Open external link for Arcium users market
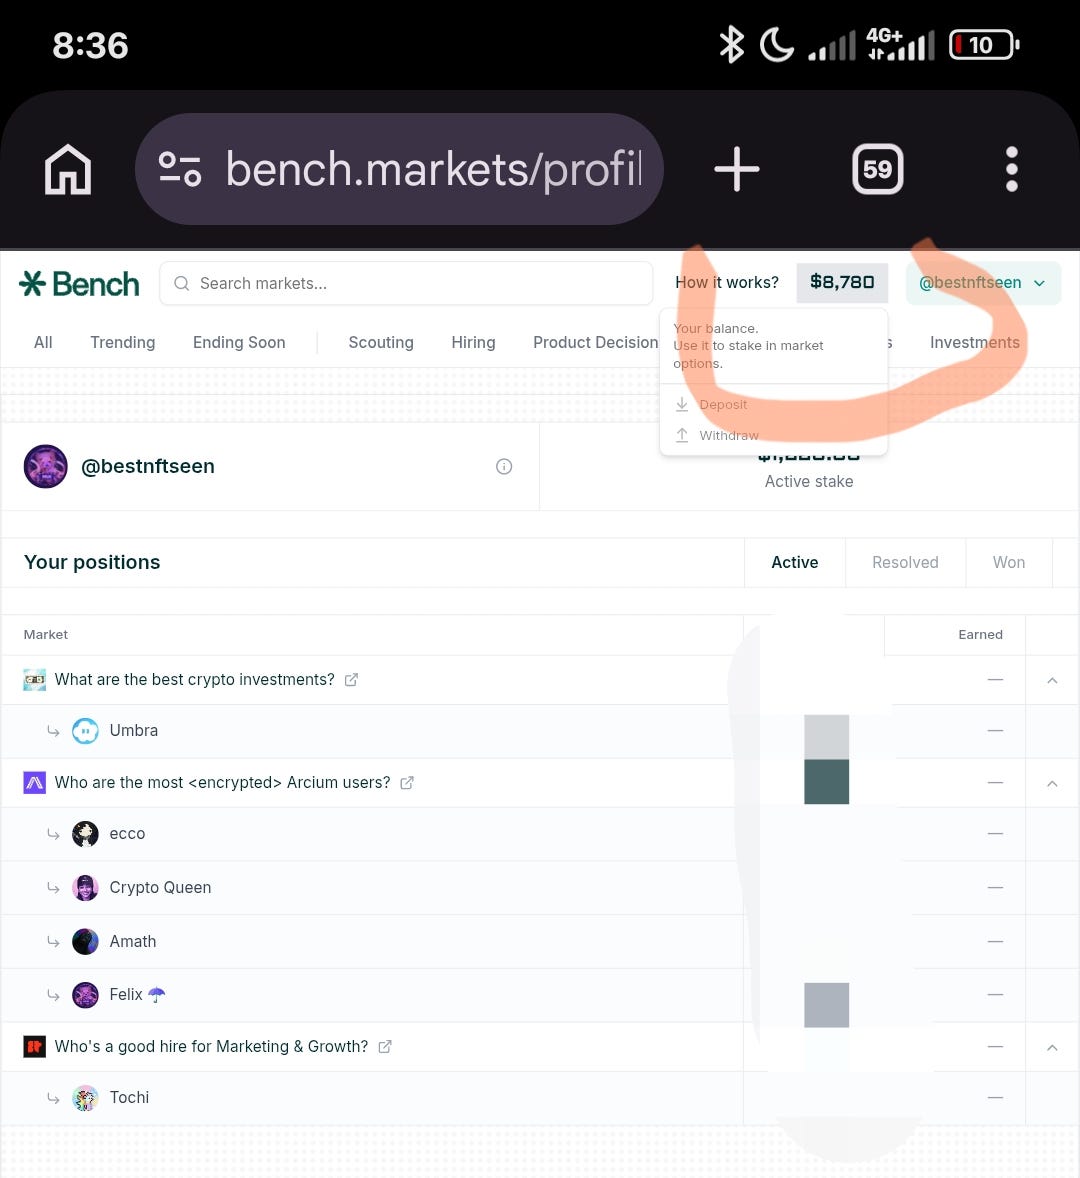The width and height of the screenshot is (1080, 1178). pos(406,783)
